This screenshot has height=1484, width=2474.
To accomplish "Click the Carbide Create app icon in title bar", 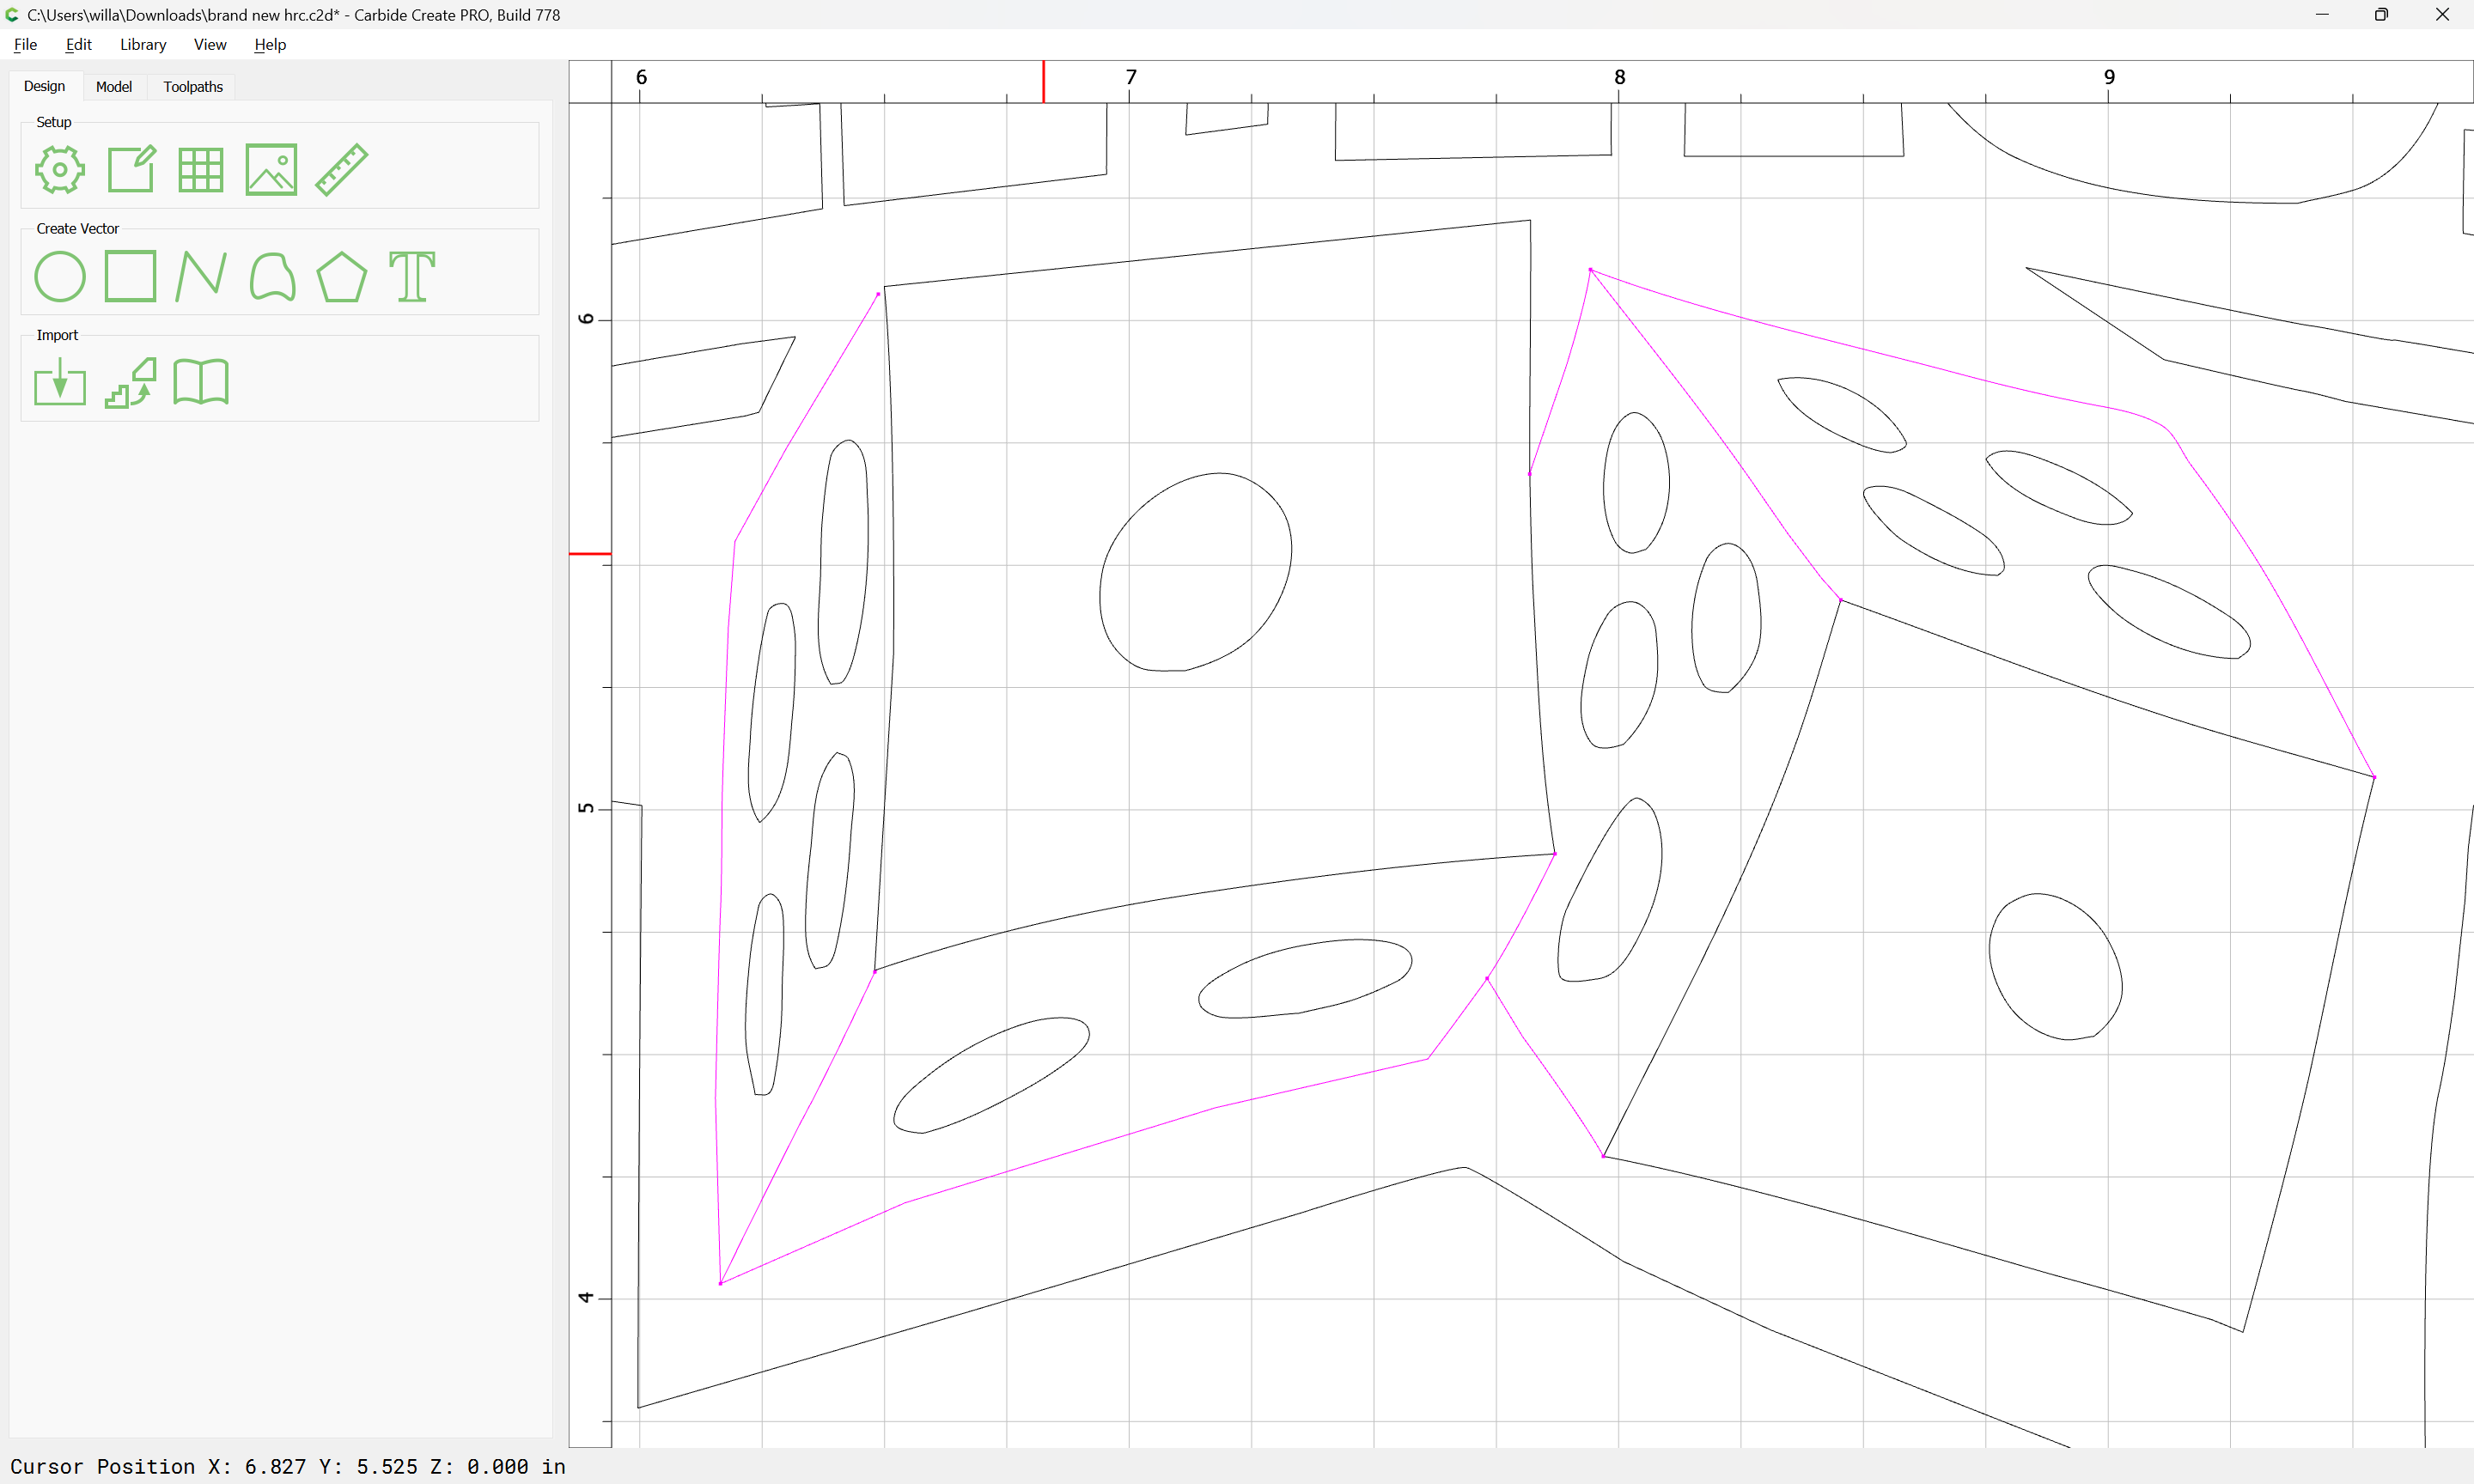I will [x=12, y=14].
